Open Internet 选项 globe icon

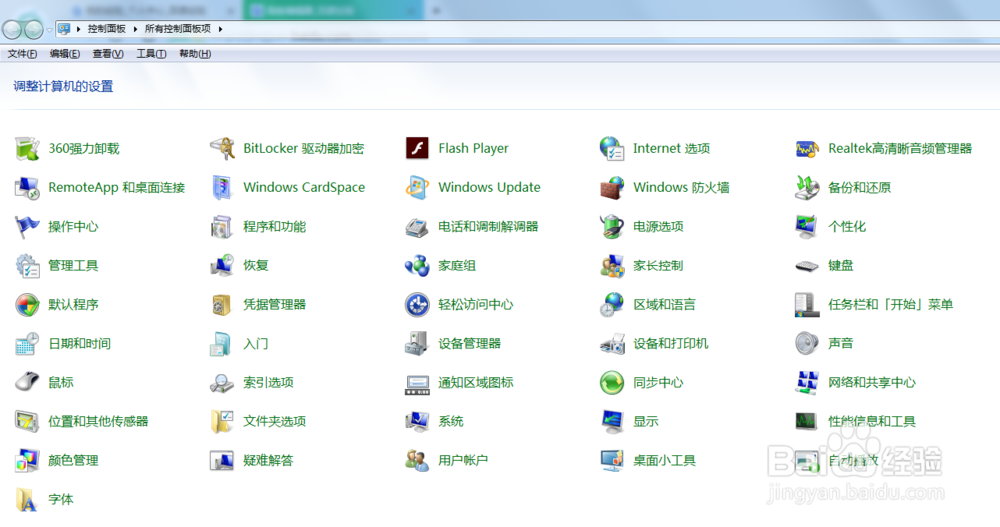(612, 149)
